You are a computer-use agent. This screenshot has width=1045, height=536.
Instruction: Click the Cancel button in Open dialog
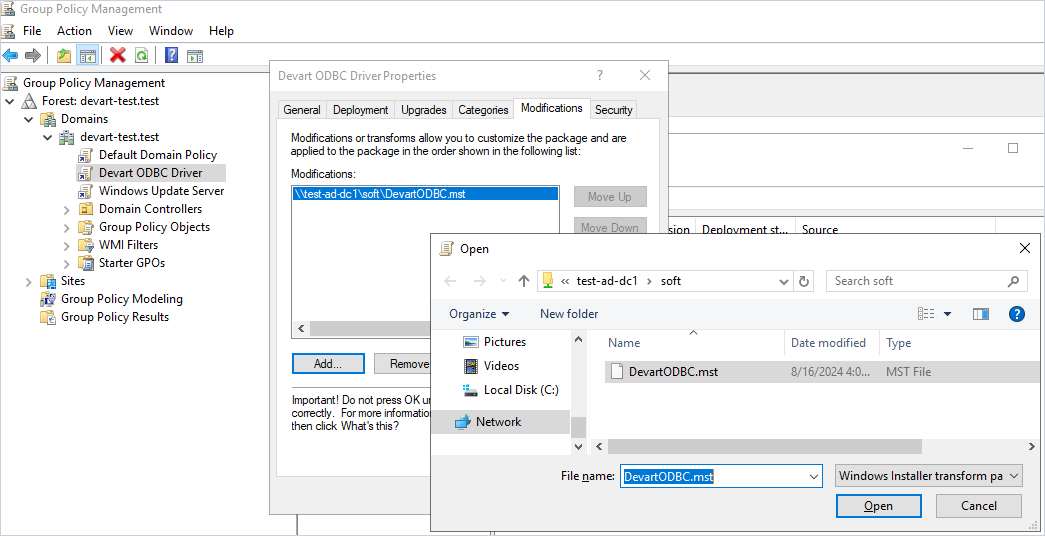(978, 506)
